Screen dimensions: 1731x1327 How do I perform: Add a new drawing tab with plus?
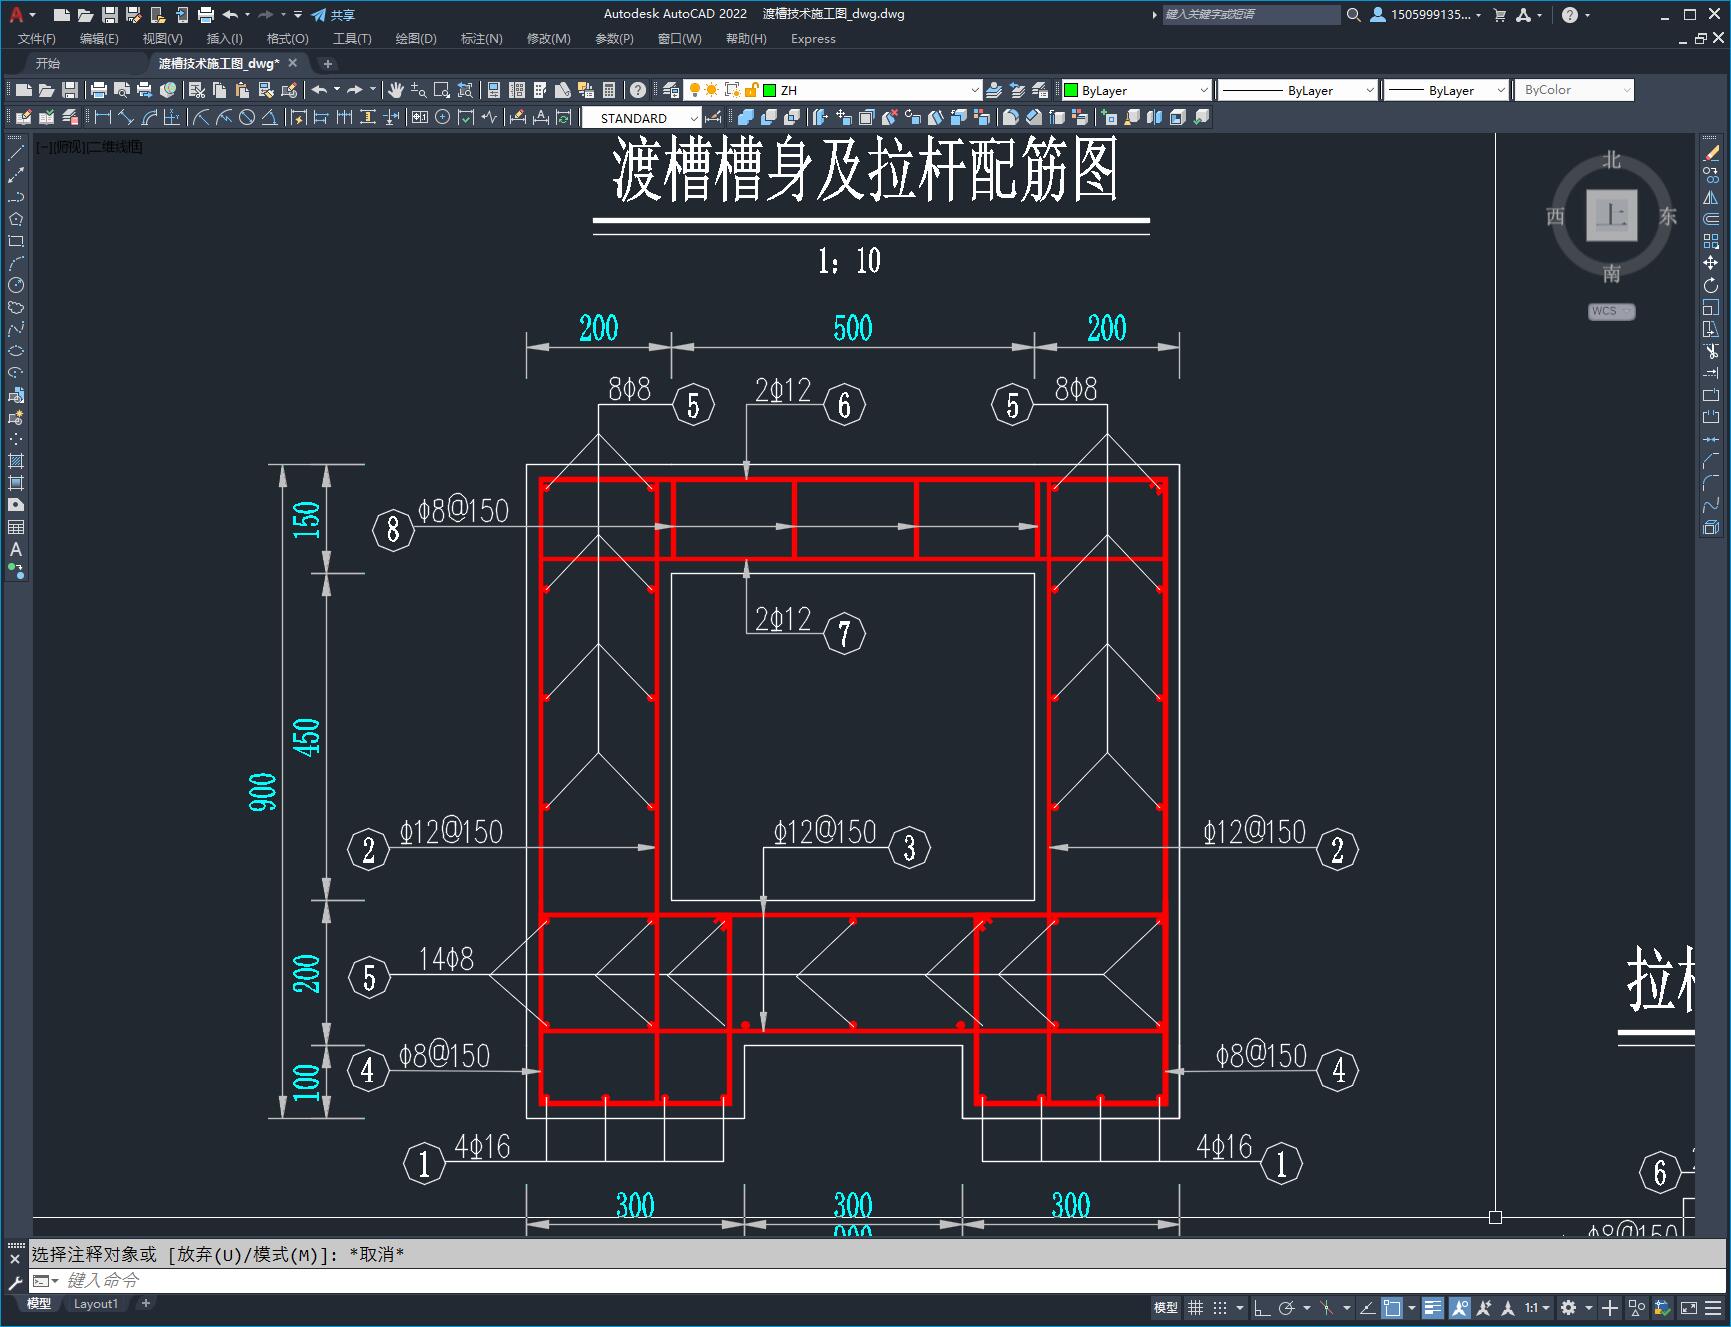[x=327, y=63]
